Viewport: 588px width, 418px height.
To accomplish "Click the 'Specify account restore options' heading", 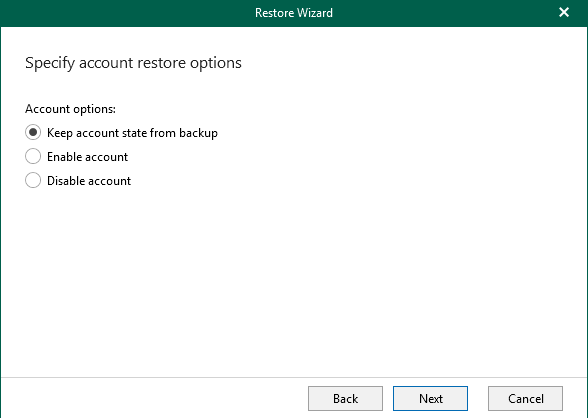I will click(133, 63).
